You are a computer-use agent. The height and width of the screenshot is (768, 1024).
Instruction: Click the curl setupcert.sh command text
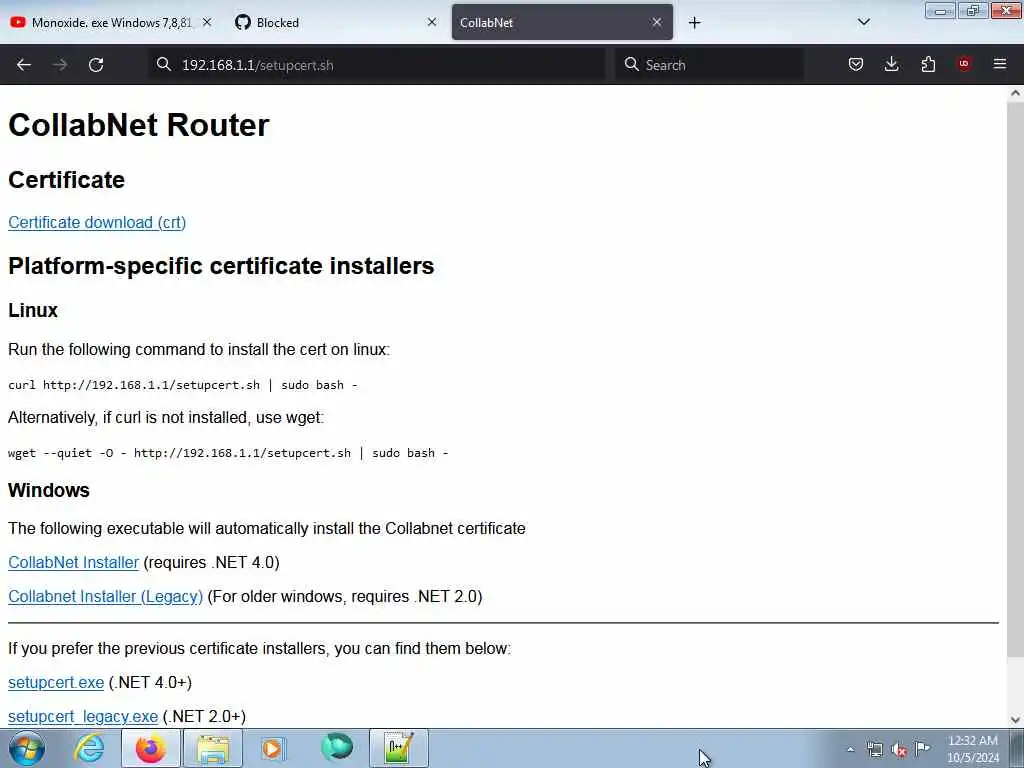183,385
